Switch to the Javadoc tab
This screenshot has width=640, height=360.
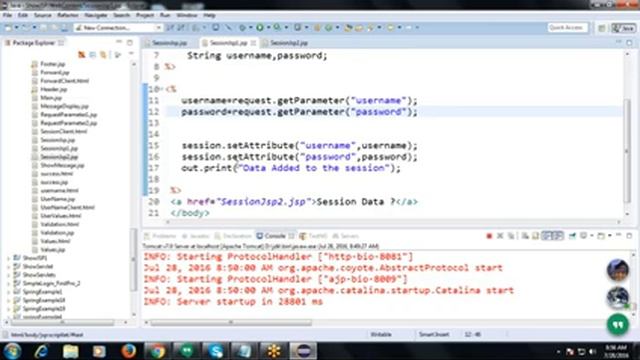click(196, 236)
